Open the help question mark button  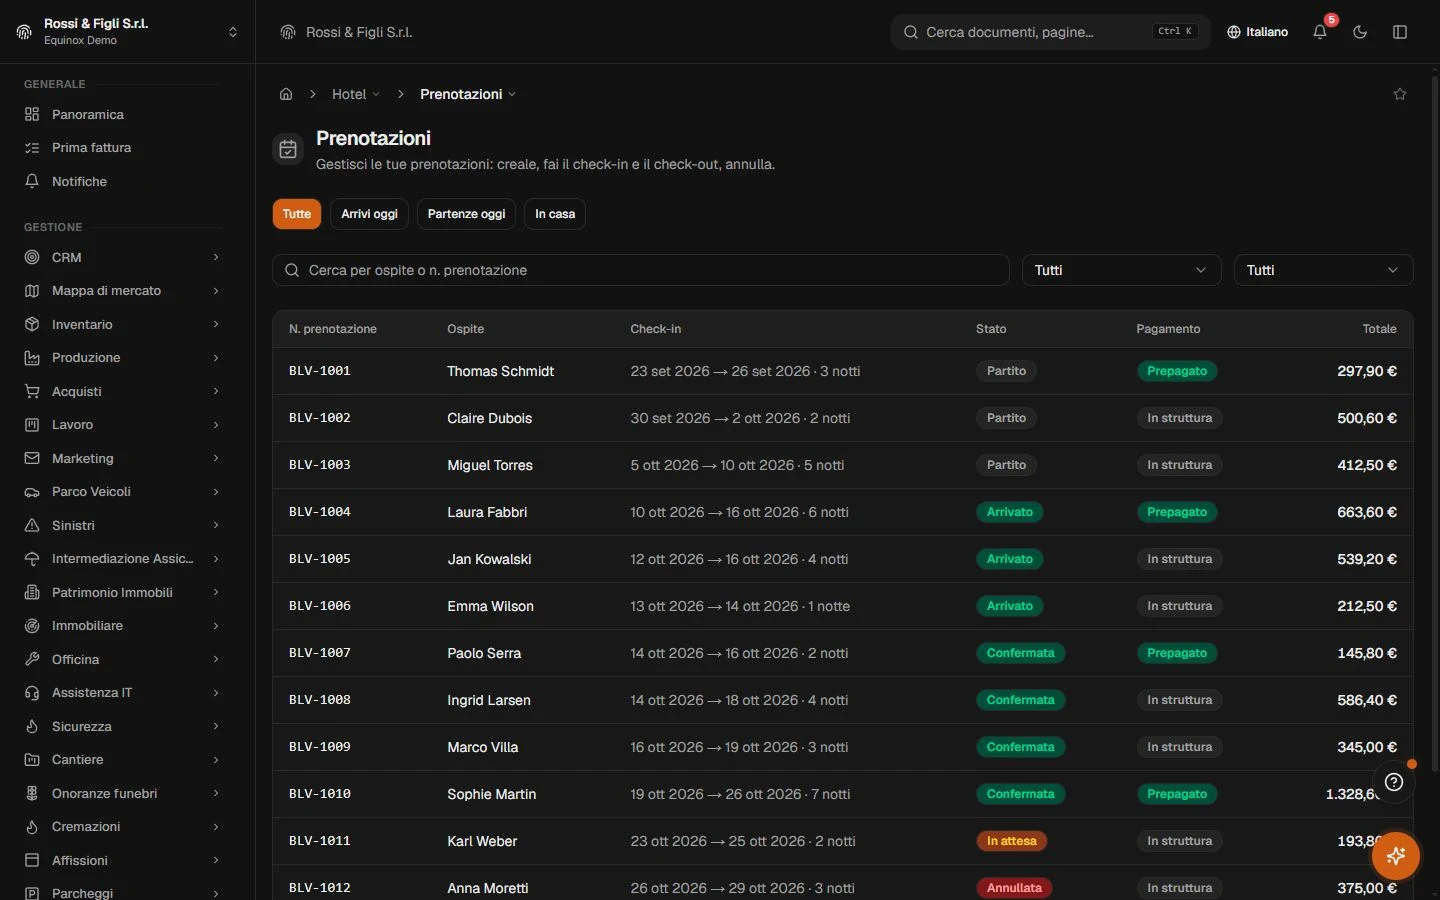[1394, 782]
